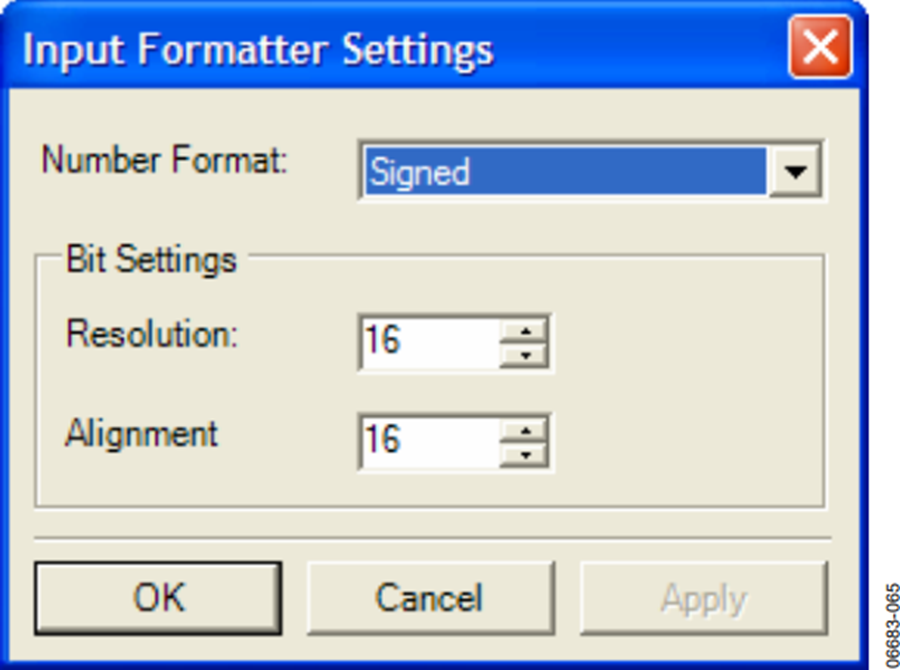This screenshot has width=900, height=670.
Task: Click the greyed-out Apply button
Action: (704, 598)
